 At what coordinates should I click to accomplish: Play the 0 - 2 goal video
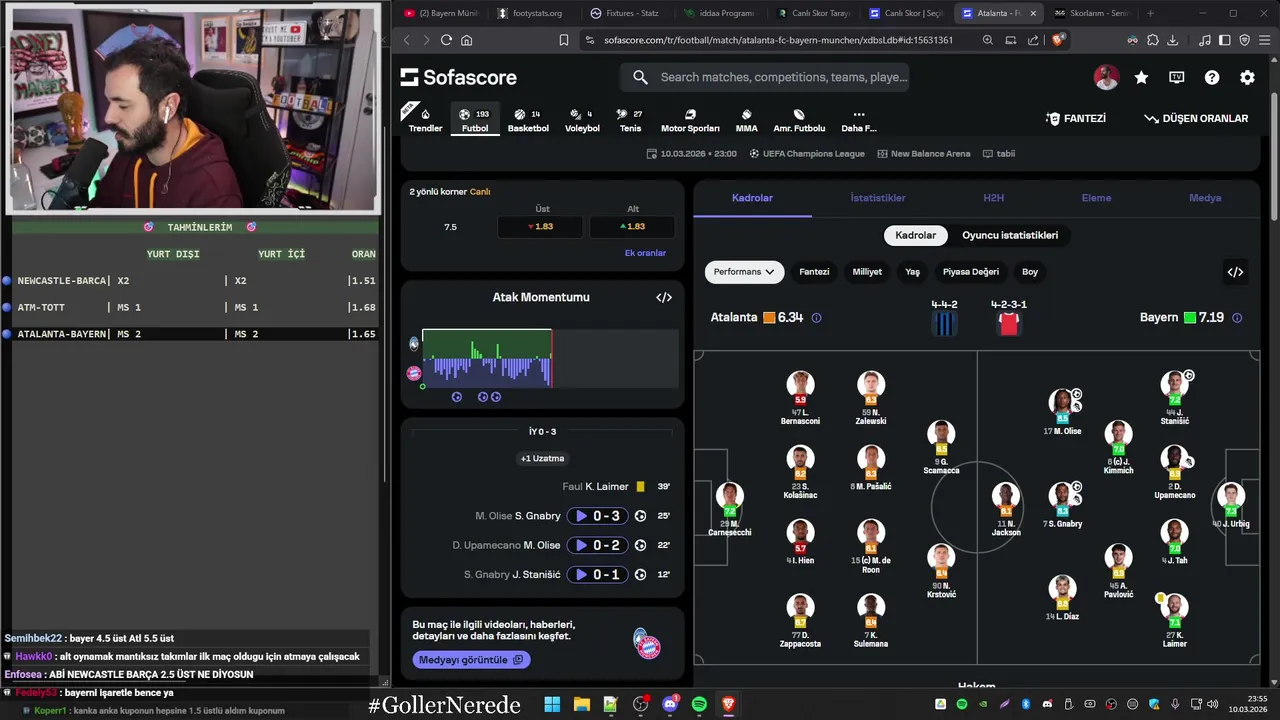(x=597, y=545)
